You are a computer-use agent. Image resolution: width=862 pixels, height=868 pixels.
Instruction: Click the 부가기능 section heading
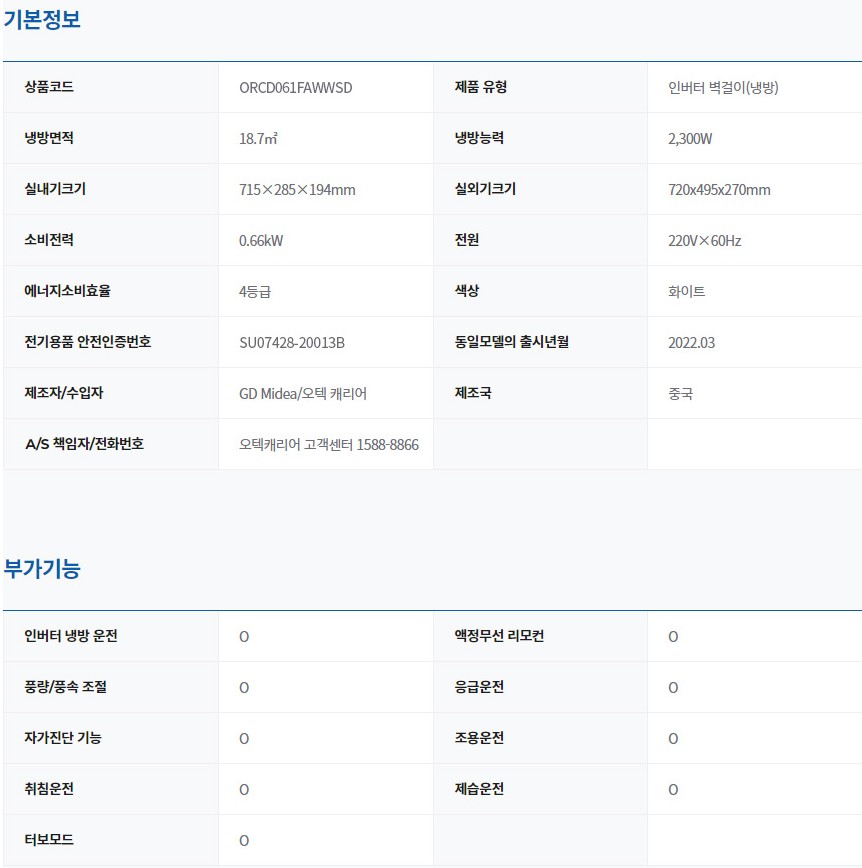pos(42,569)
